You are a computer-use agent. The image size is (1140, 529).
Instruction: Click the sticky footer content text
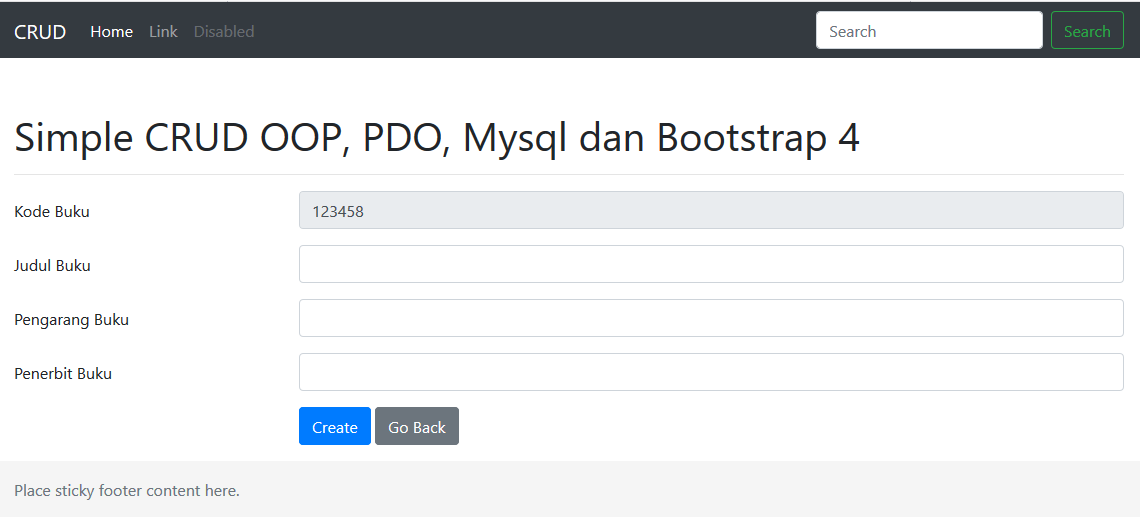point(127,490)
